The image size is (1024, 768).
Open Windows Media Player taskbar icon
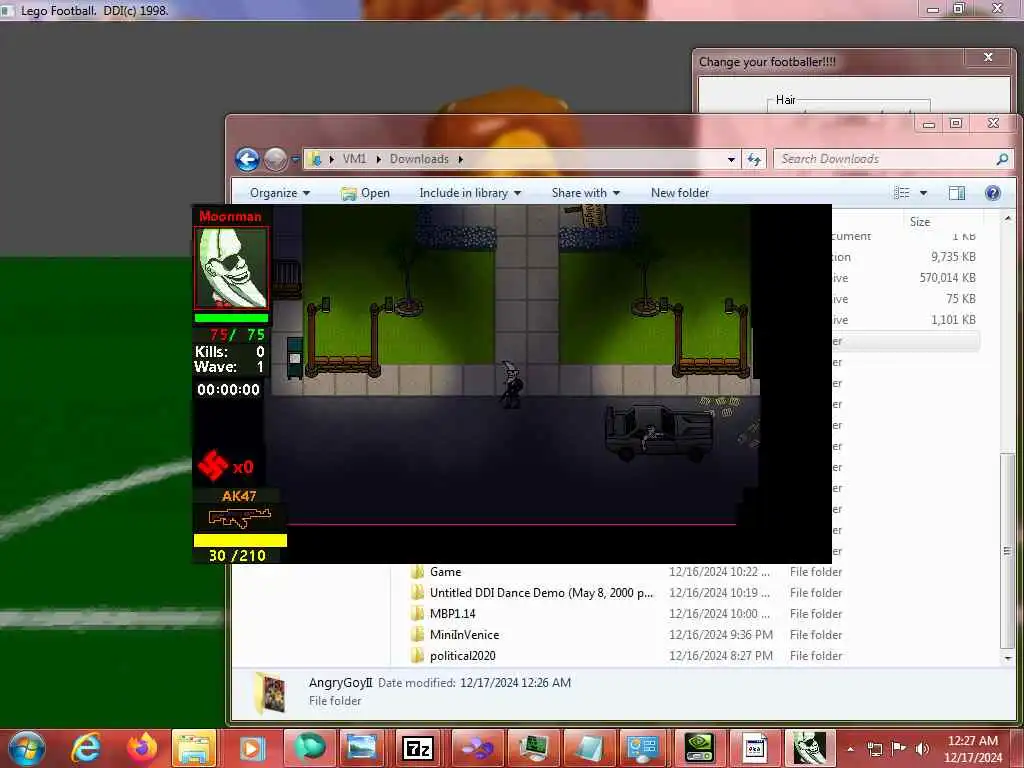click(251, 748)
